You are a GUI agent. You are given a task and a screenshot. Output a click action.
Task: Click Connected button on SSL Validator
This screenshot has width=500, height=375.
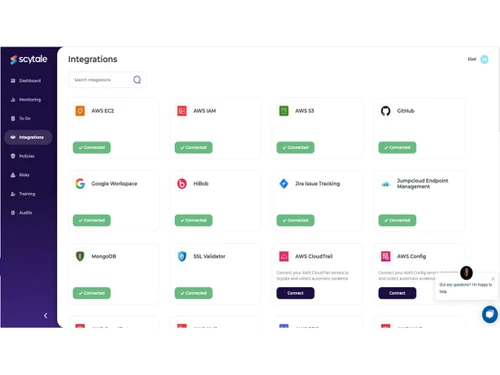[x=194, y=293]
